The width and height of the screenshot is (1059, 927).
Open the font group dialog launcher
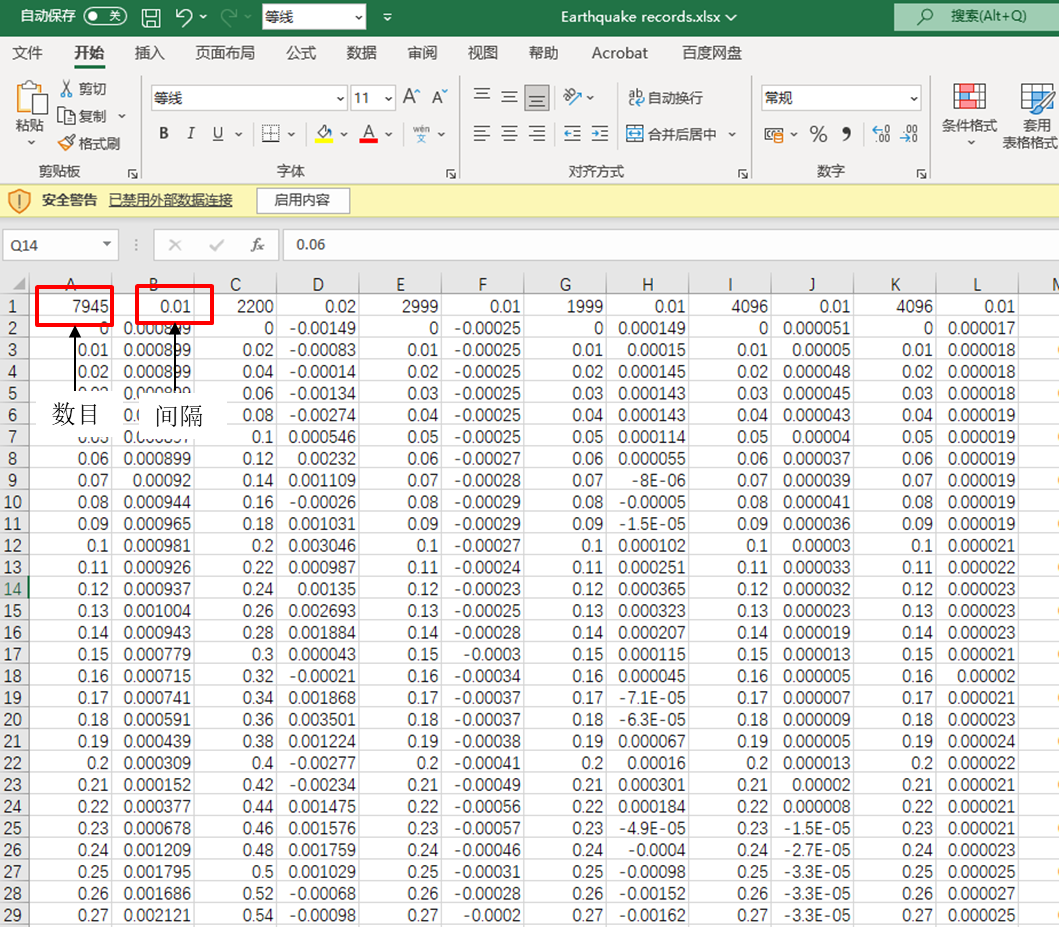(x=450, y=174)
